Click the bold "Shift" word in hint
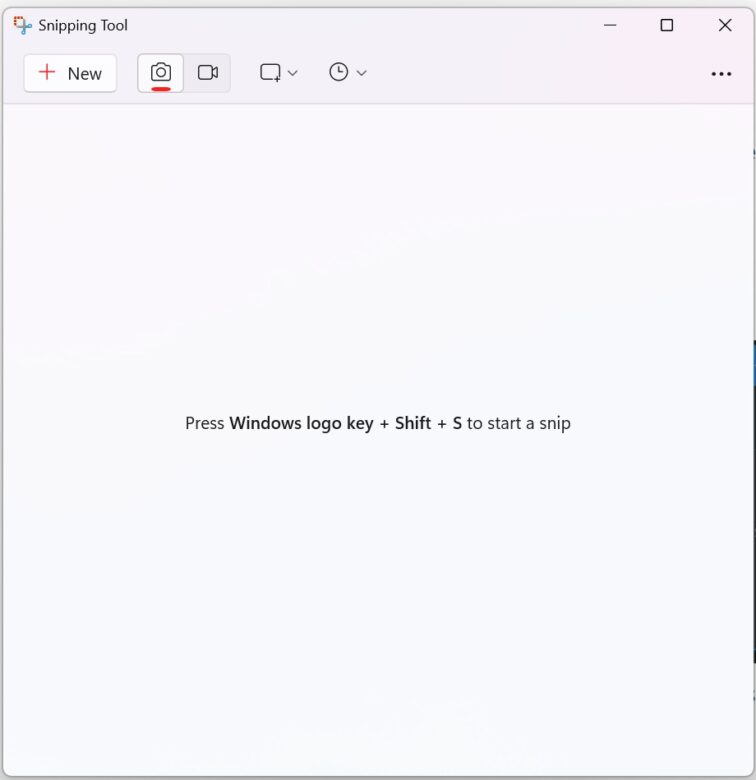This screenshot has height=780, width=756. [x=413, y=423]
